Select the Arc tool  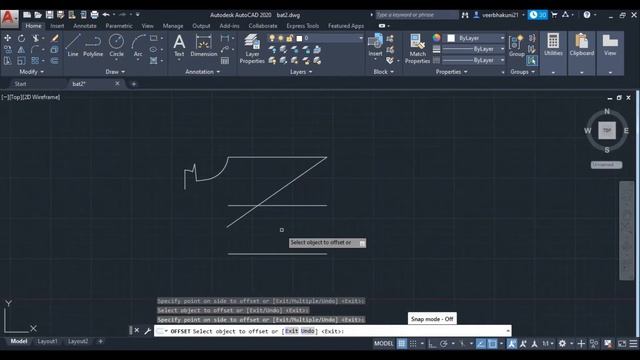pyautogui.click(x=138, y=45)
